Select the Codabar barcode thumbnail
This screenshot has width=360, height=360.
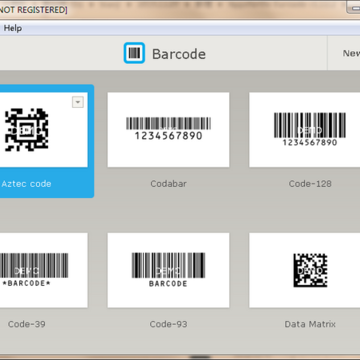[x=168, y=130]
